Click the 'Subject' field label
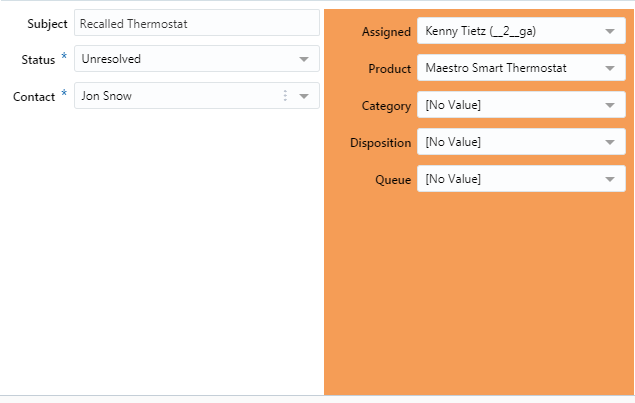The width and height of the screenshot is (635, 403). [x=47, y=23]
